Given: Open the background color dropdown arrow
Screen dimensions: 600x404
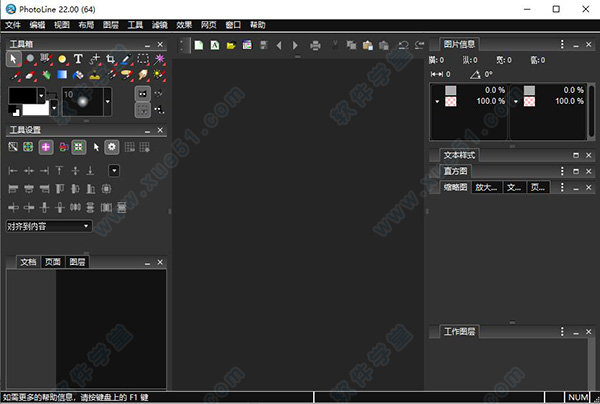Looking at the screenshot, I should pyautogui.click(x=54, y=108).
